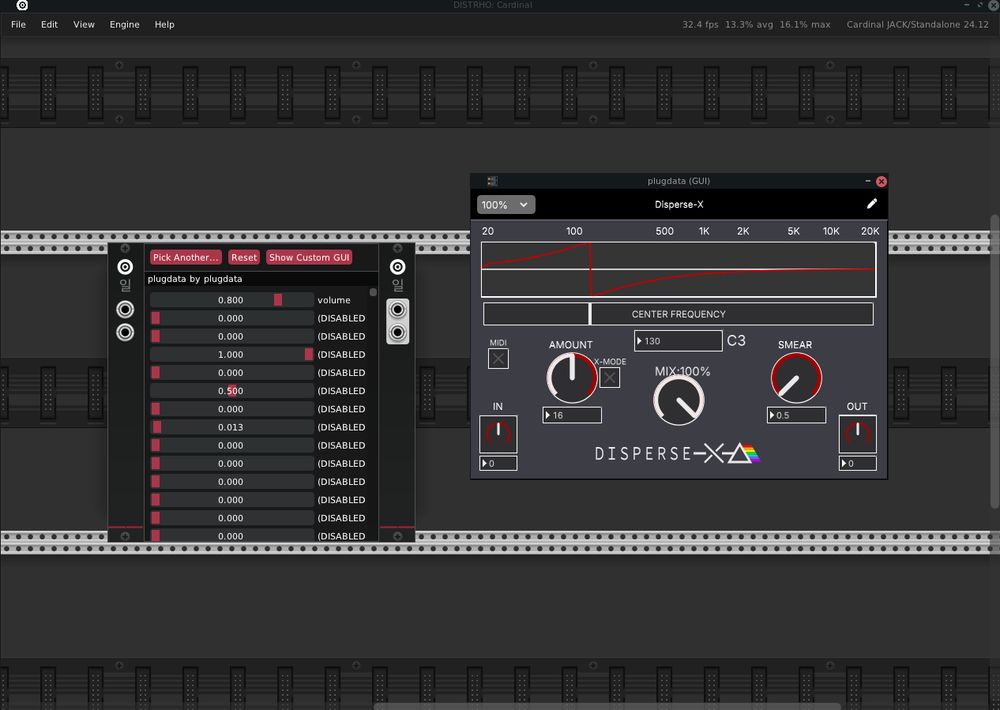Click the Disperse-X patch title
This screenshot has width=1000, height=710.
click(x=679, y=204)
